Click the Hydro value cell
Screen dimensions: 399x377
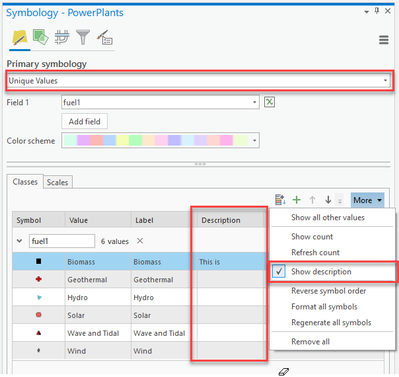98,297
